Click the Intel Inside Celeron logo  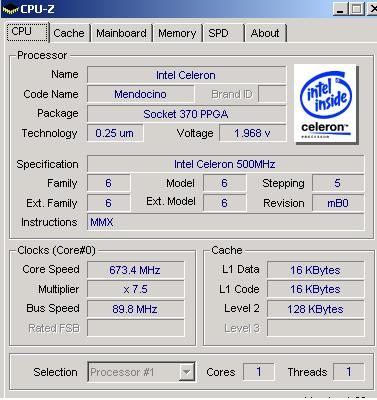coord(326,104)
